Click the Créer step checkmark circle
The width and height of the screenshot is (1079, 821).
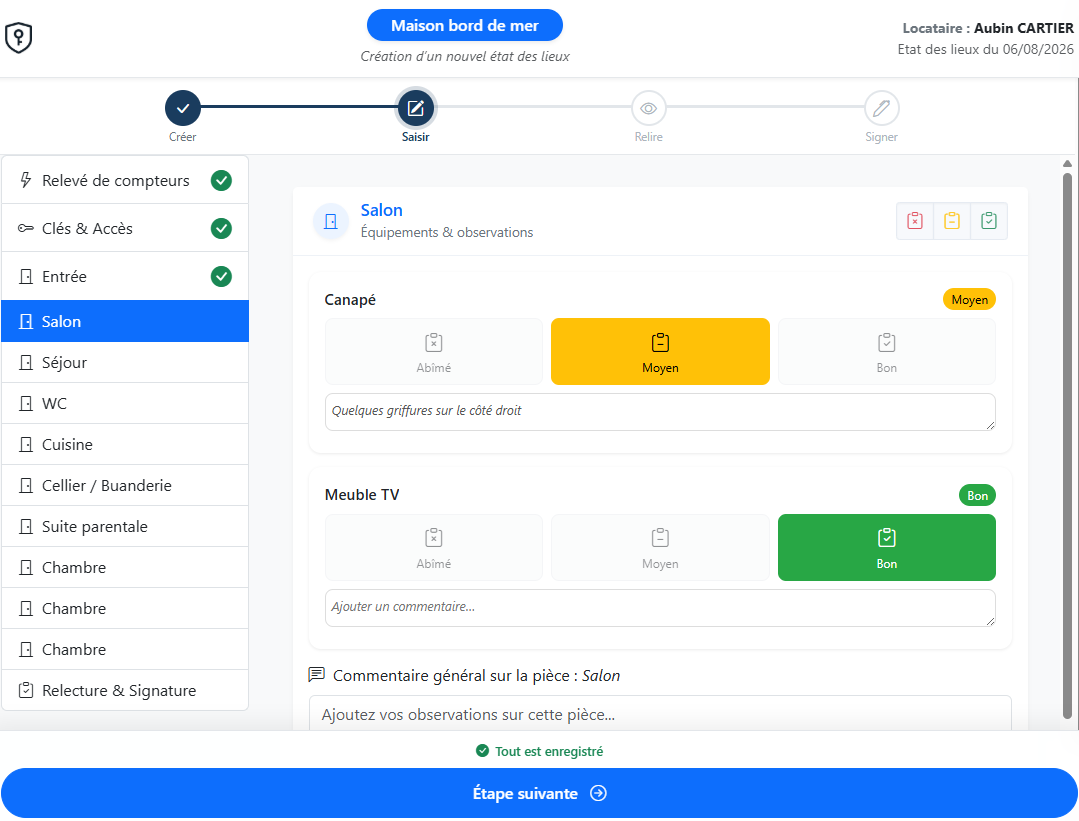coord(182,108)
